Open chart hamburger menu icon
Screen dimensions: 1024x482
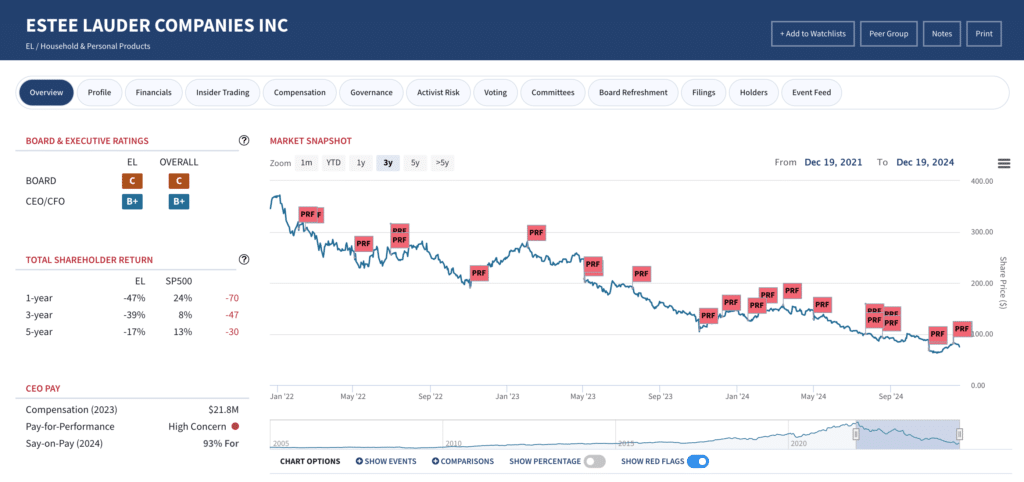click(x=1004, y=163)
